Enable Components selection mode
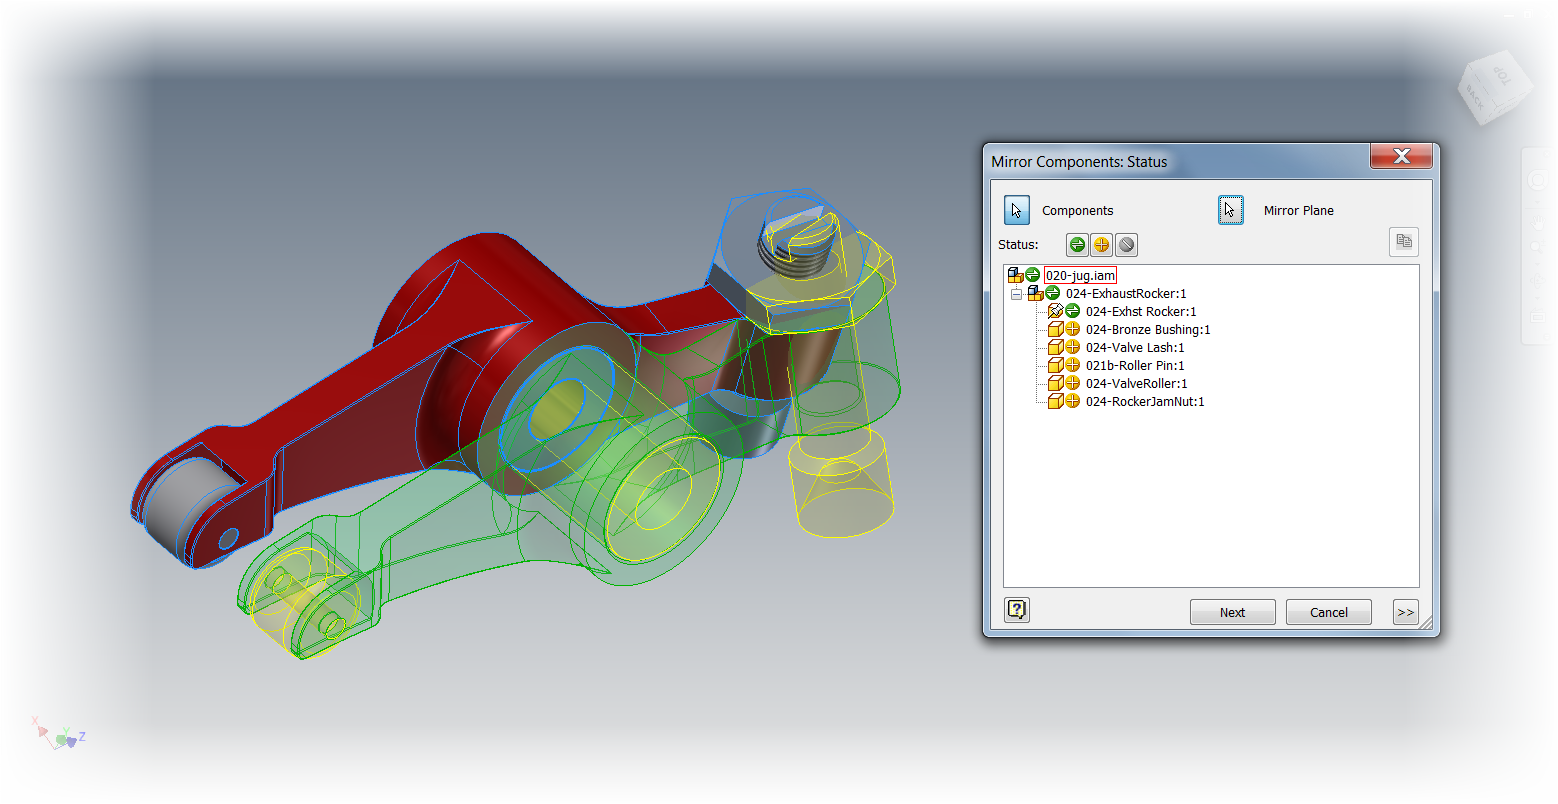 pyautogui.click(x=1016, y=210)
